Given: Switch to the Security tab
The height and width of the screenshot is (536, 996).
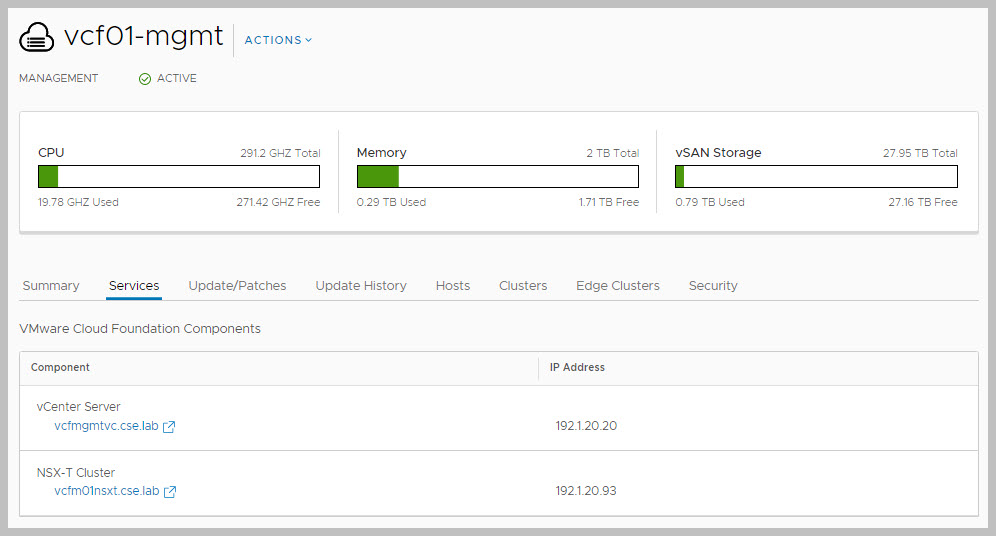Looking at the screenshot, I should (713, 286).
